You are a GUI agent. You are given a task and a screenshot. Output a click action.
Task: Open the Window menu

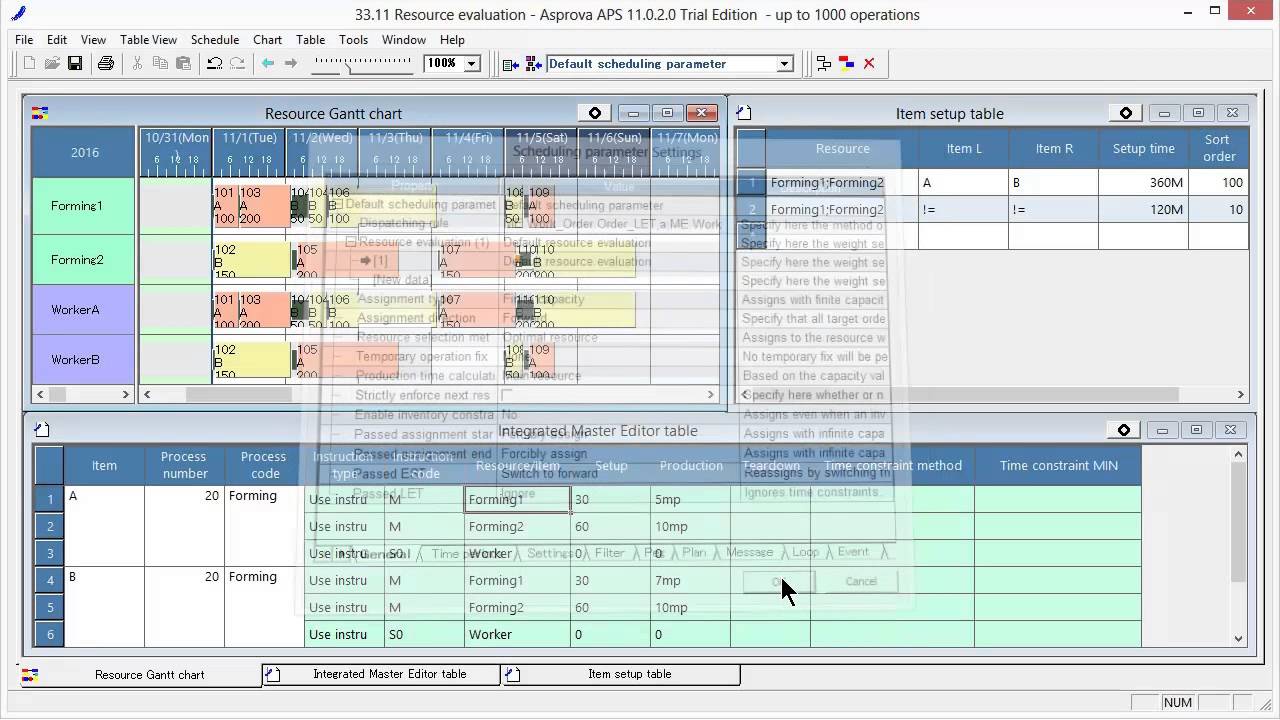404,39
